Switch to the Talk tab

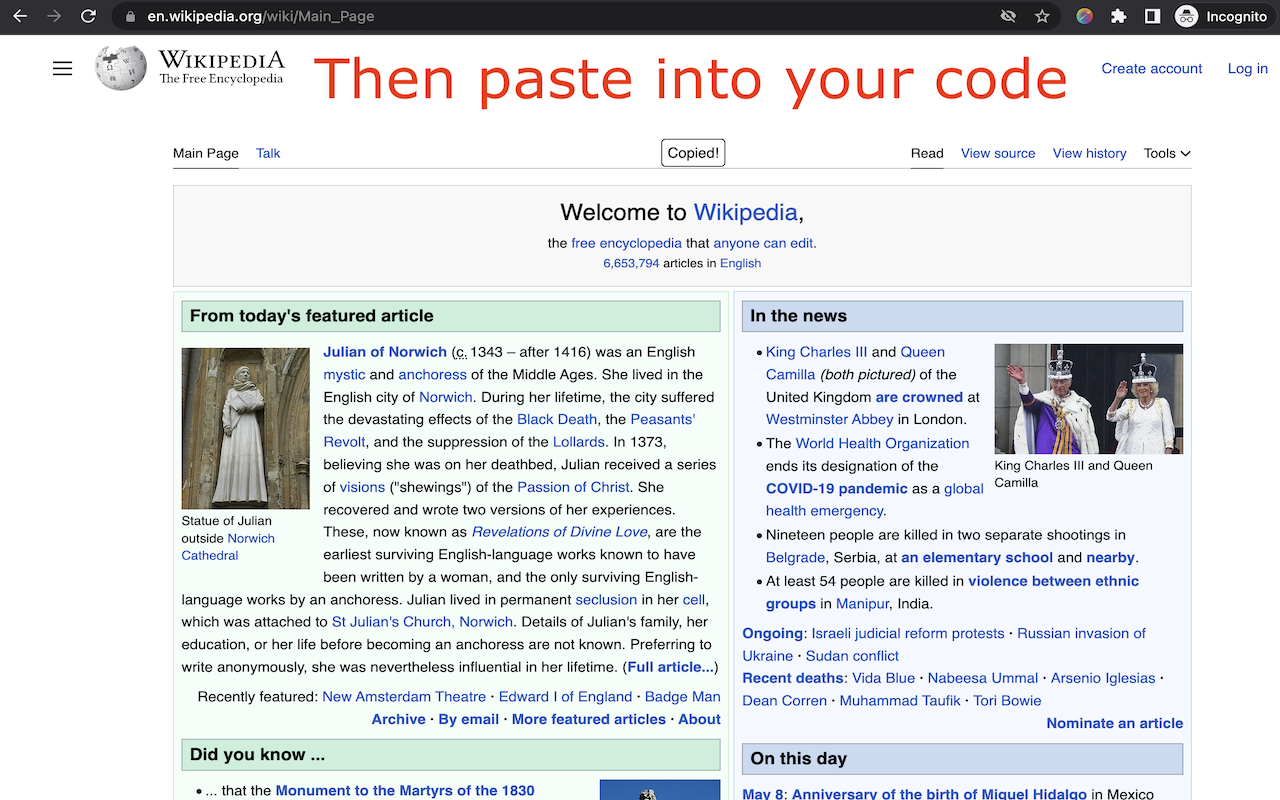(268, 153)
